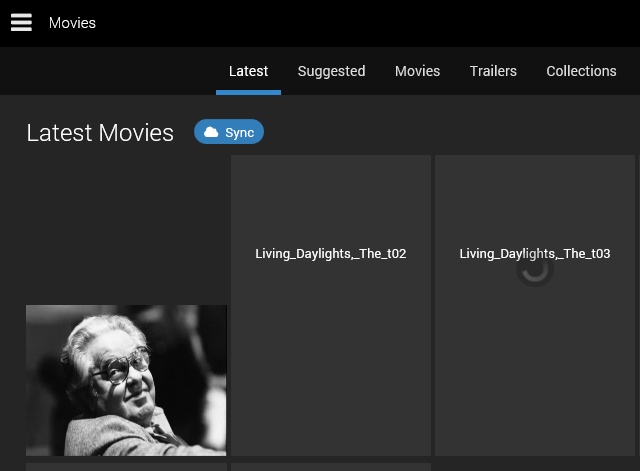Click the Movies page title in header
Screen dimensions: 640x471
pos(72,23)
